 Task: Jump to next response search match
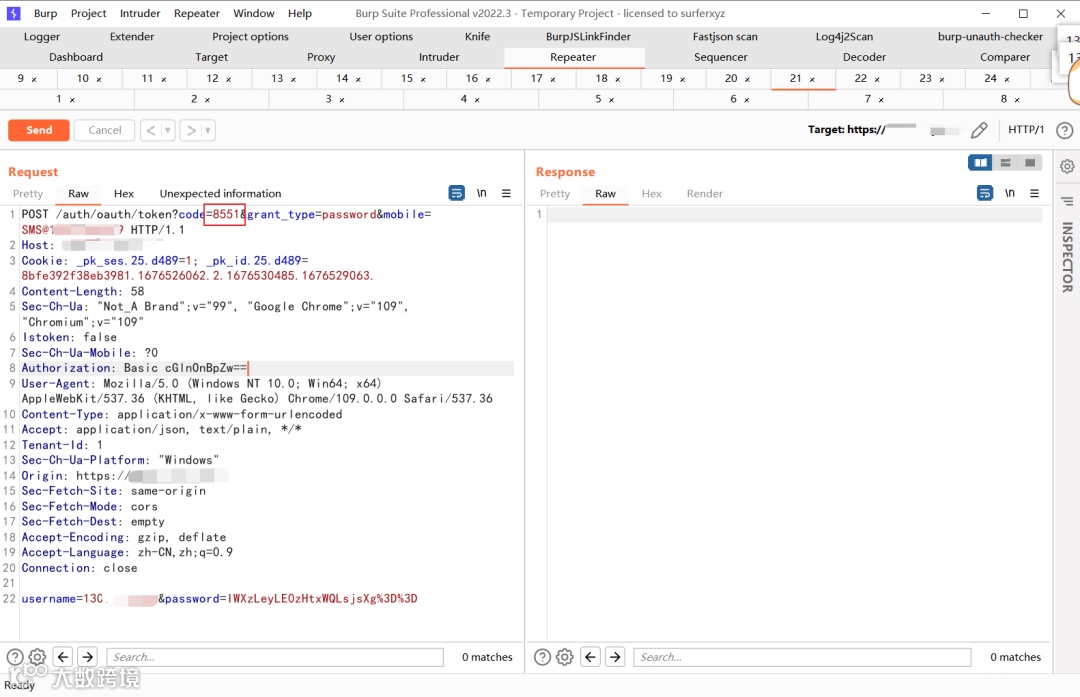click(615, 657)
